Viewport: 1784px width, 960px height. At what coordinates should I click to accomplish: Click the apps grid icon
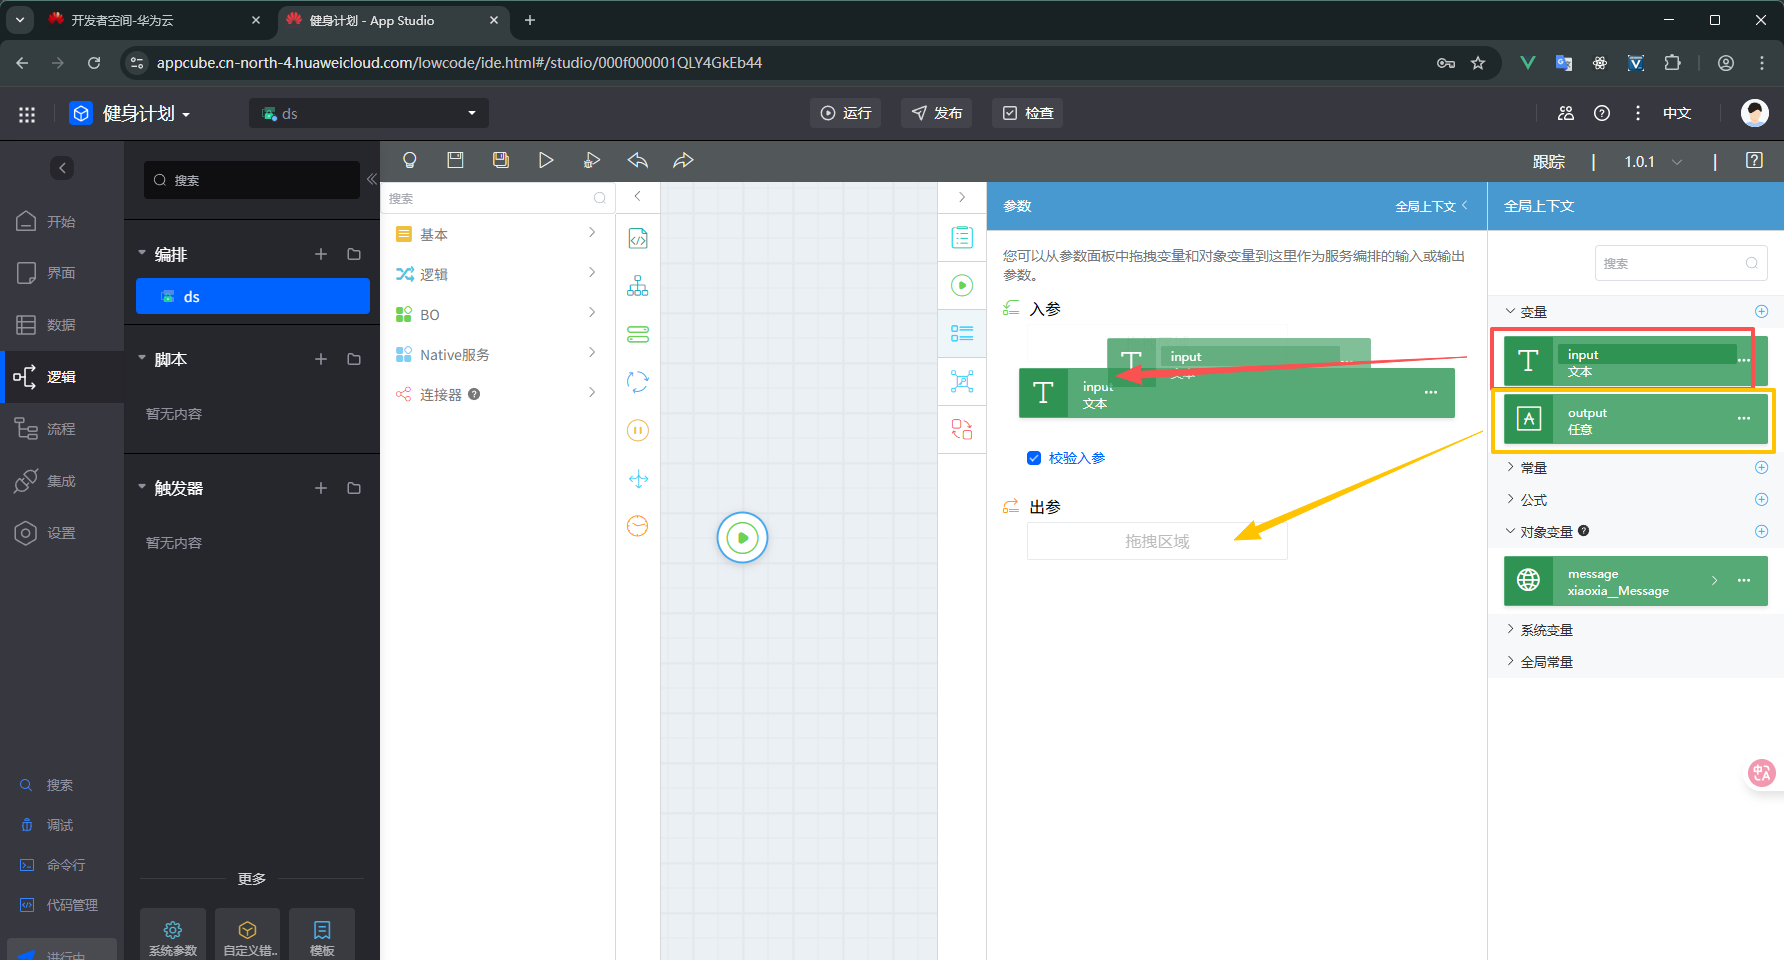[x=27, y=114]
